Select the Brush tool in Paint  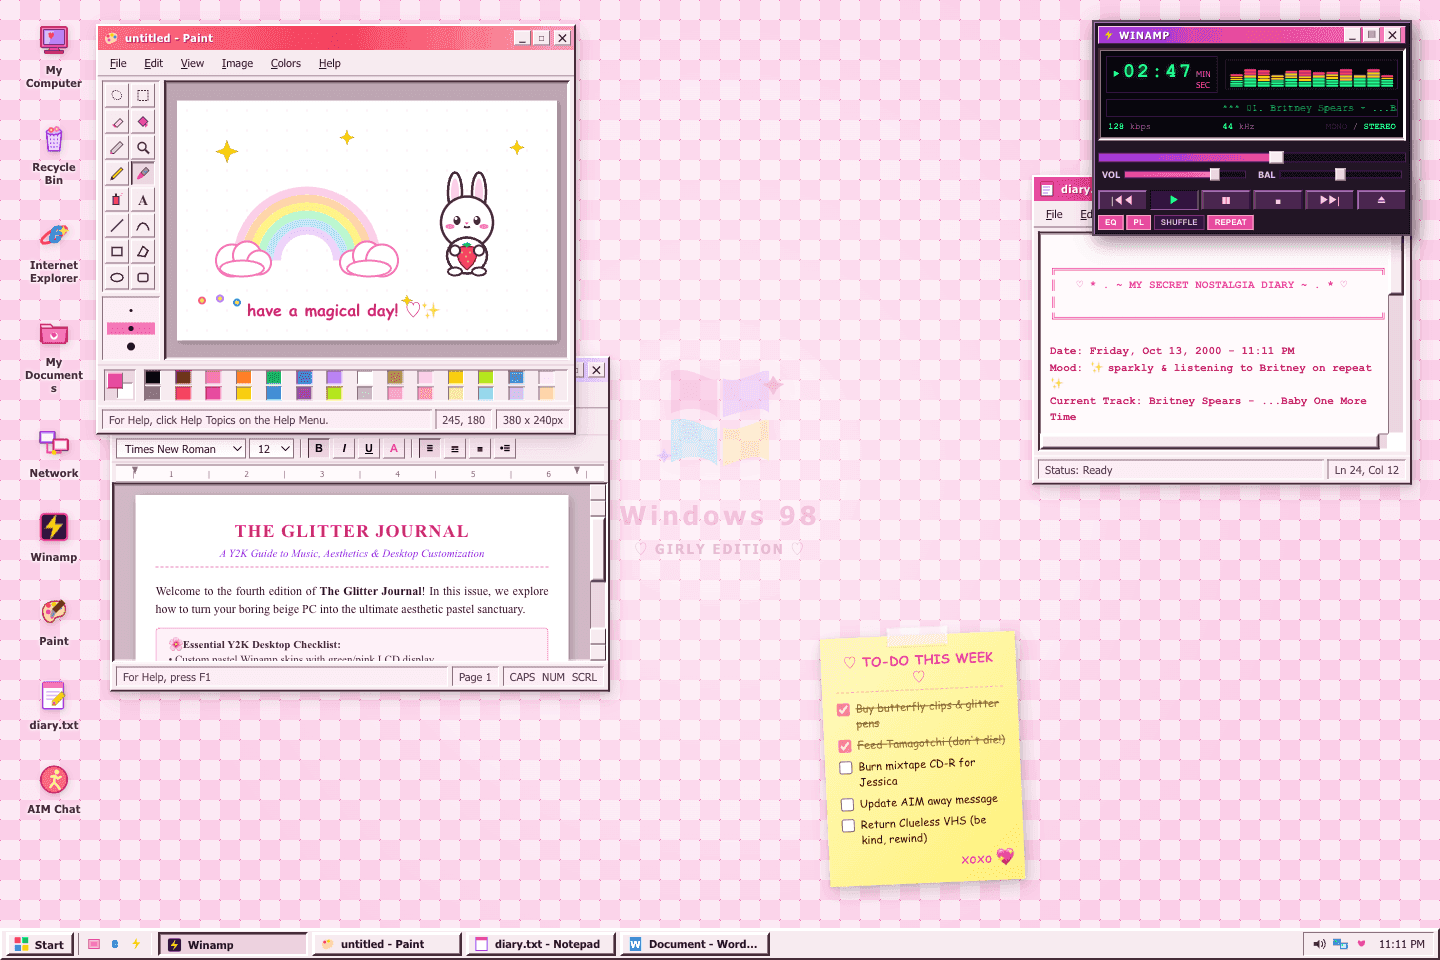[143, 173]
